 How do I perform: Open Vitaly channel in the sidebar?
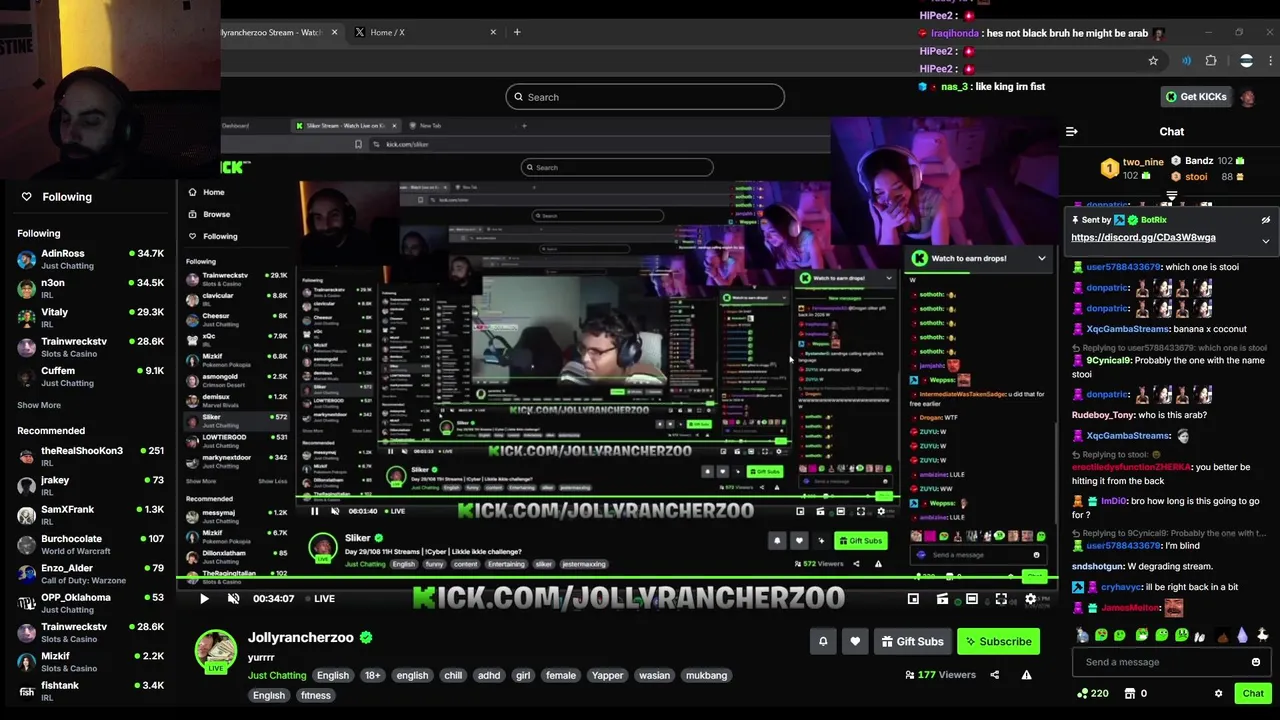(90, 317)
